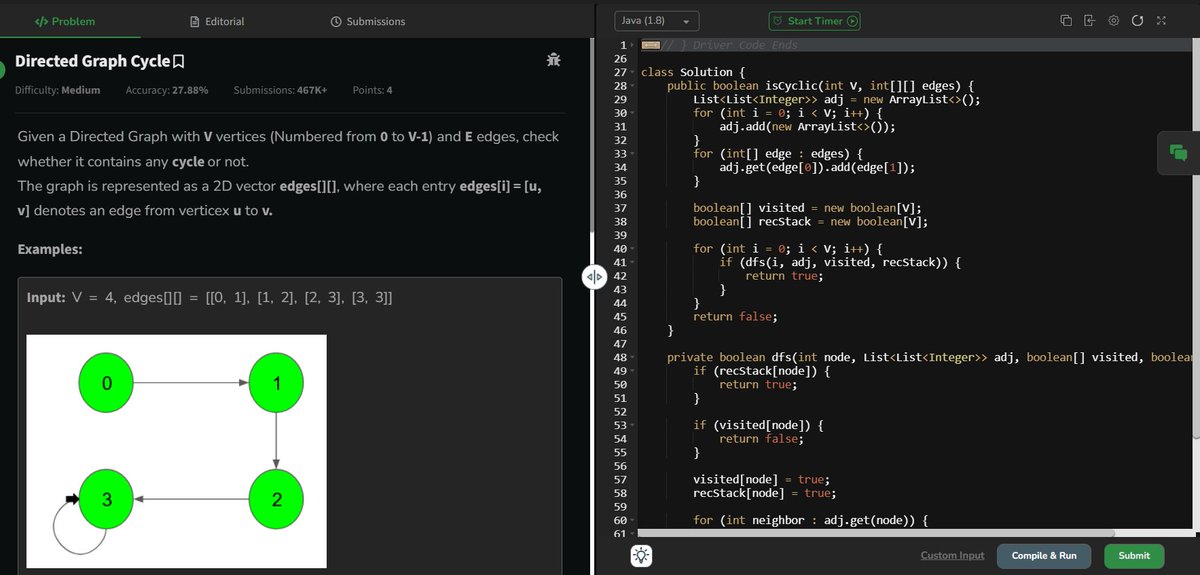Click "adj.add(new ArrayList<>());" code line

coord(807,127)
